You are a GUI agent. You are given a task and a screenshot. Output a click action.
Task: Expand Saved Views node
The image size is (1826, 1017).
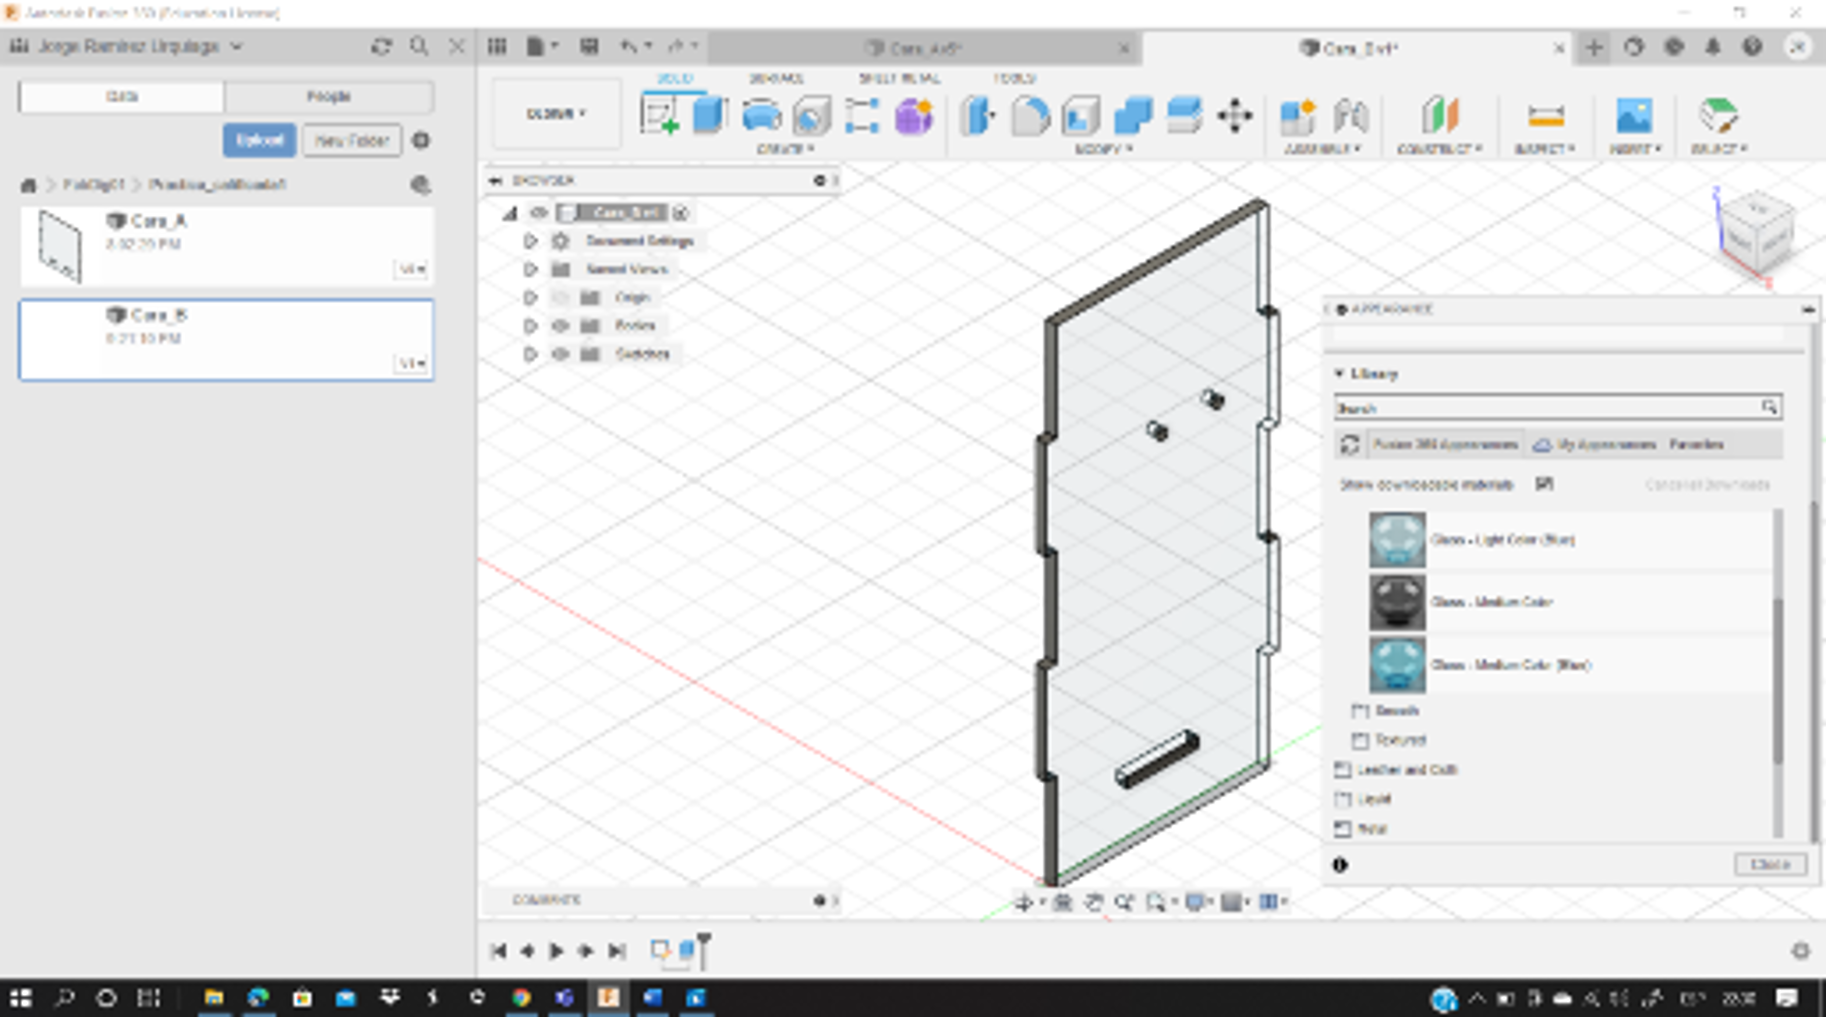pyautogui.click(x=530, y=269)
